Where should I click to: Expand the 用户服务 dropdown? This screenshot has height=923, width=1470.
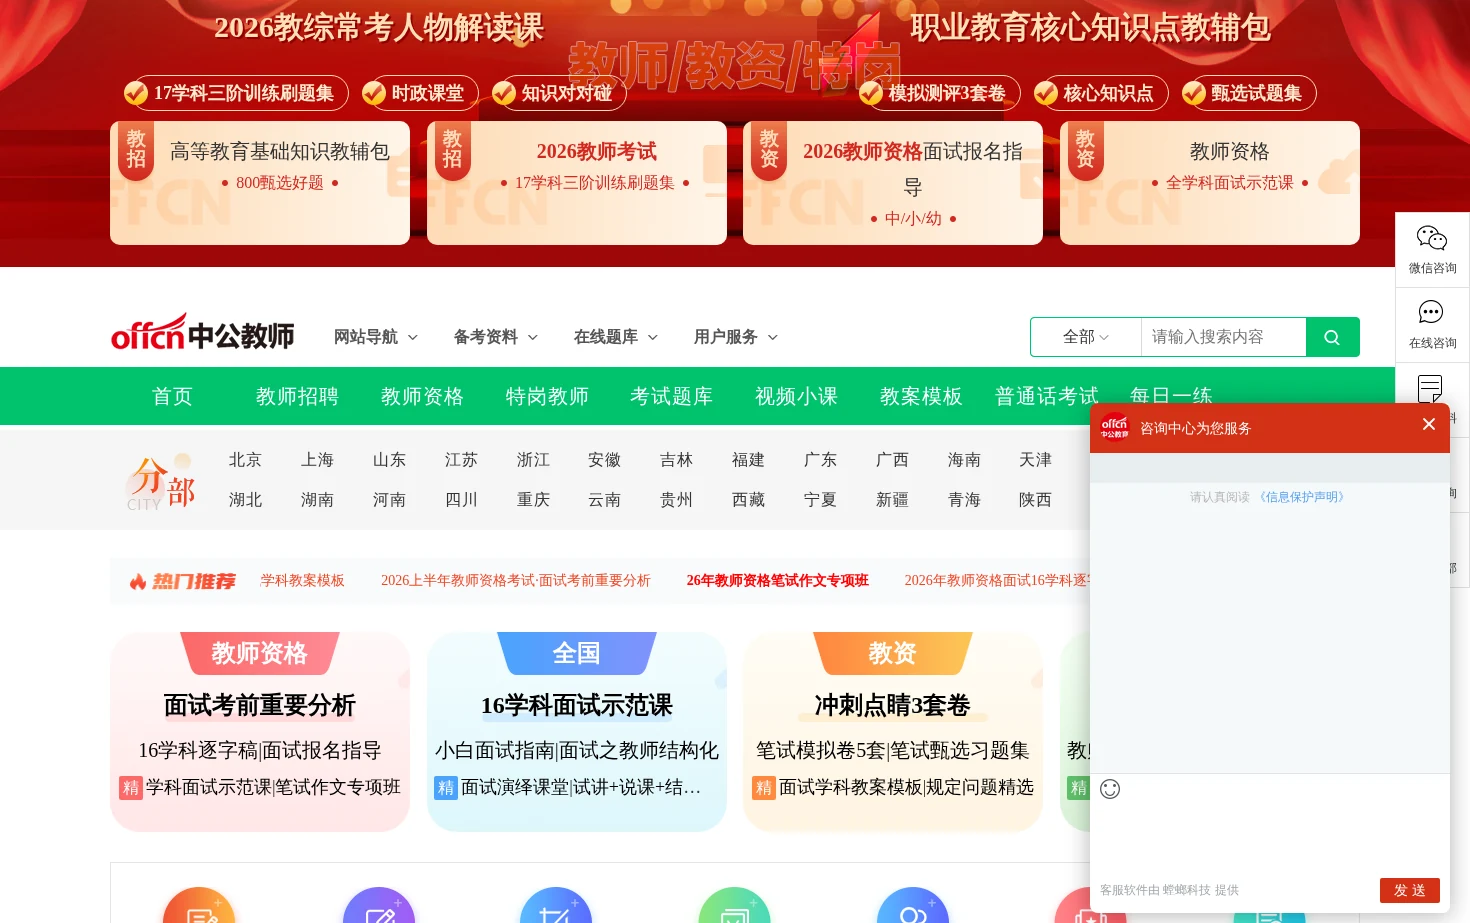tap(736, 337)
